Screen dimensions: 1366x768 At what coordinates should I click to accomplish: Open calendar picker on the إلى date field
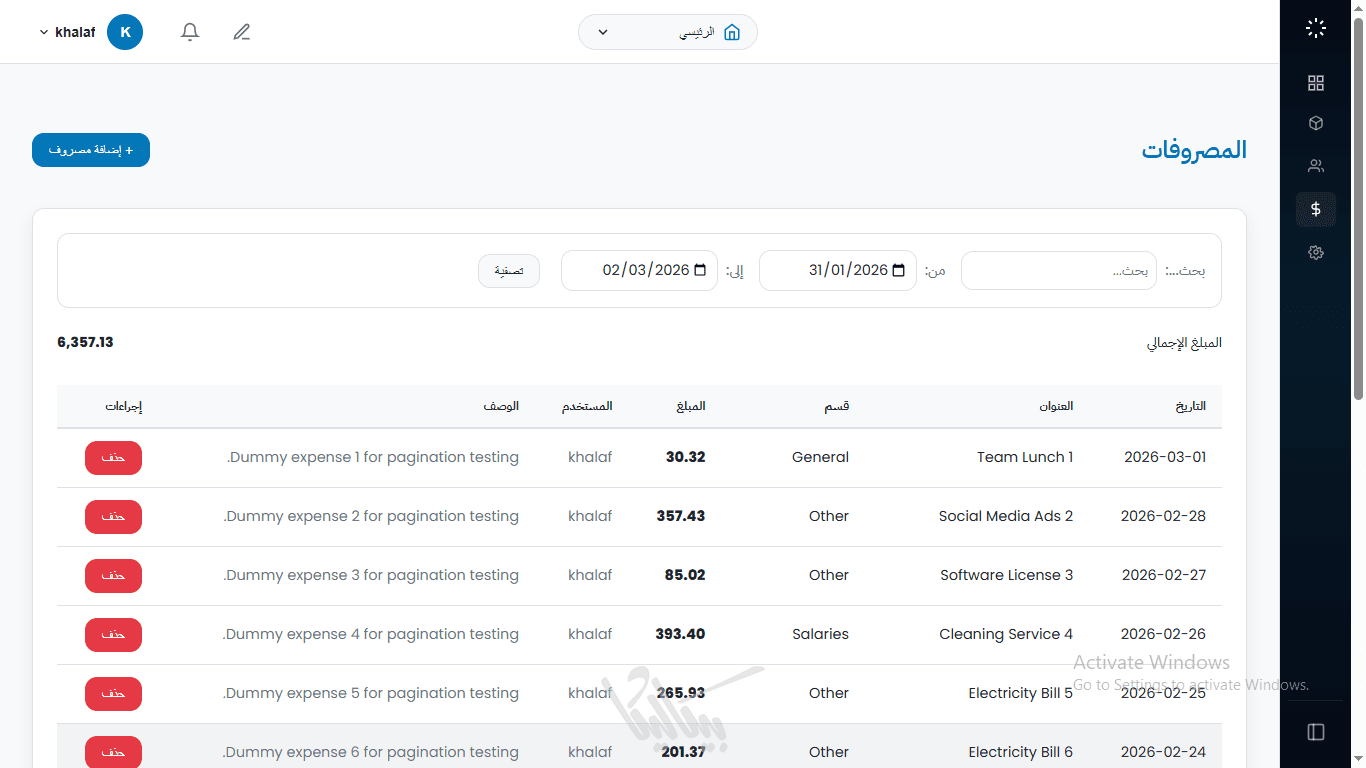click(700, 270)
